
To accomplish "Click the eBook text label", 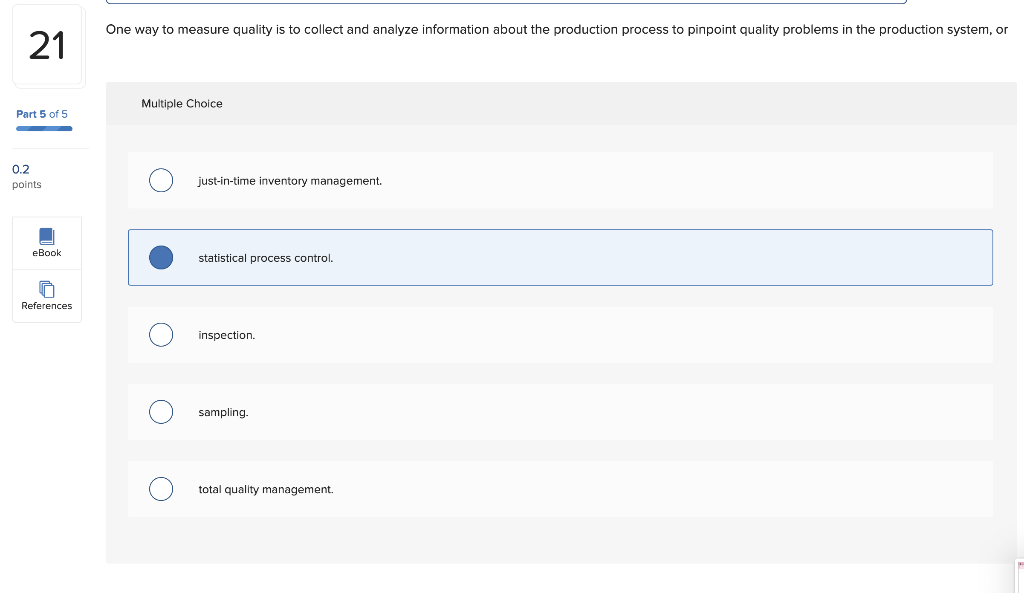I will [47, 253].
